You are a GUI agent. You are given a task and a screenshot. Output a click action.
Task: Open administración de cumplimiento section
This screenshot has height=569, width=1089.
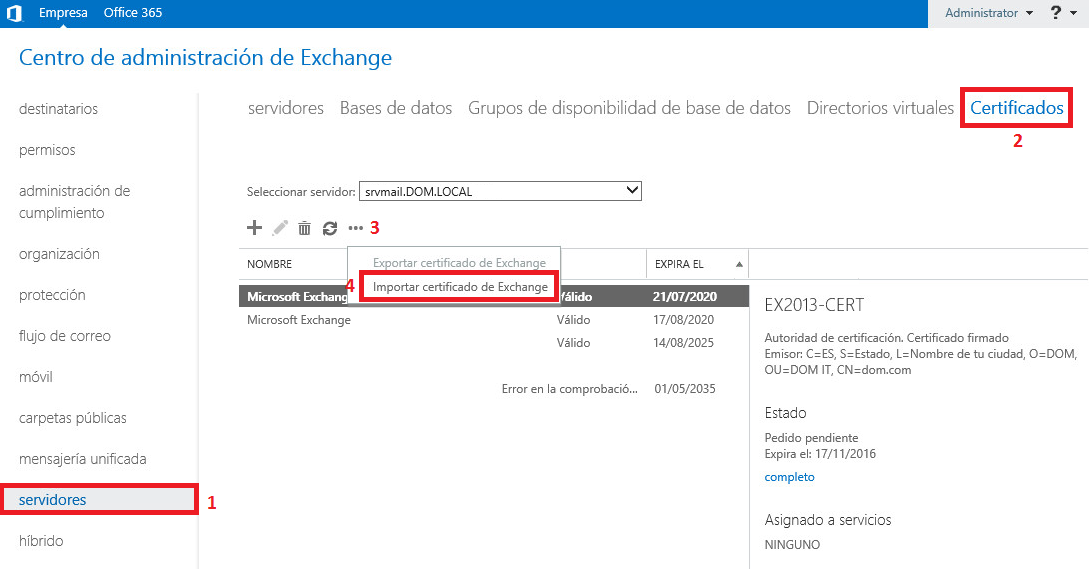(74, 202)
